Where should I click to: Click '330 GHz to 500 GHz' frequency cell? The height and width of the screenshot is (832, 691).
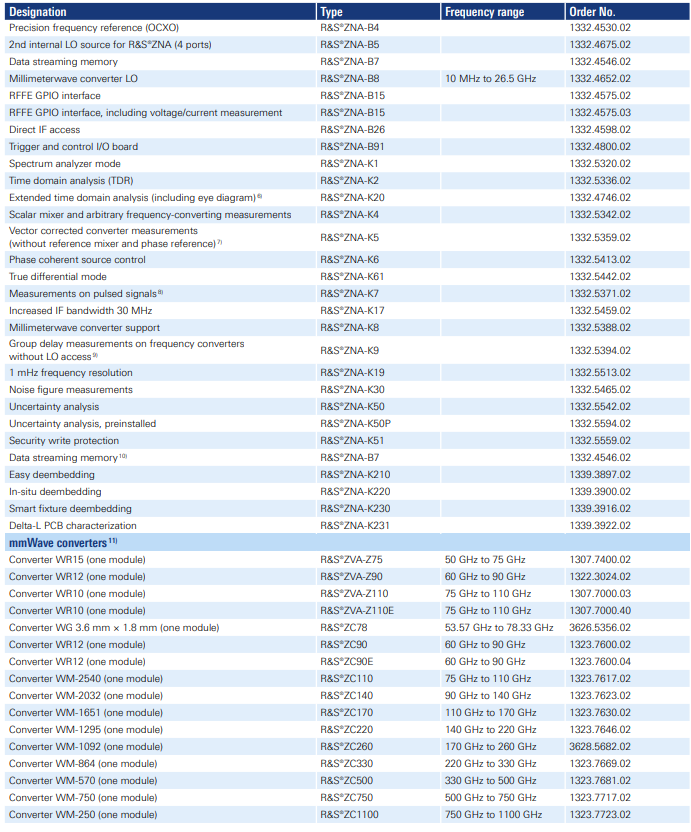(x=490, y=780)
